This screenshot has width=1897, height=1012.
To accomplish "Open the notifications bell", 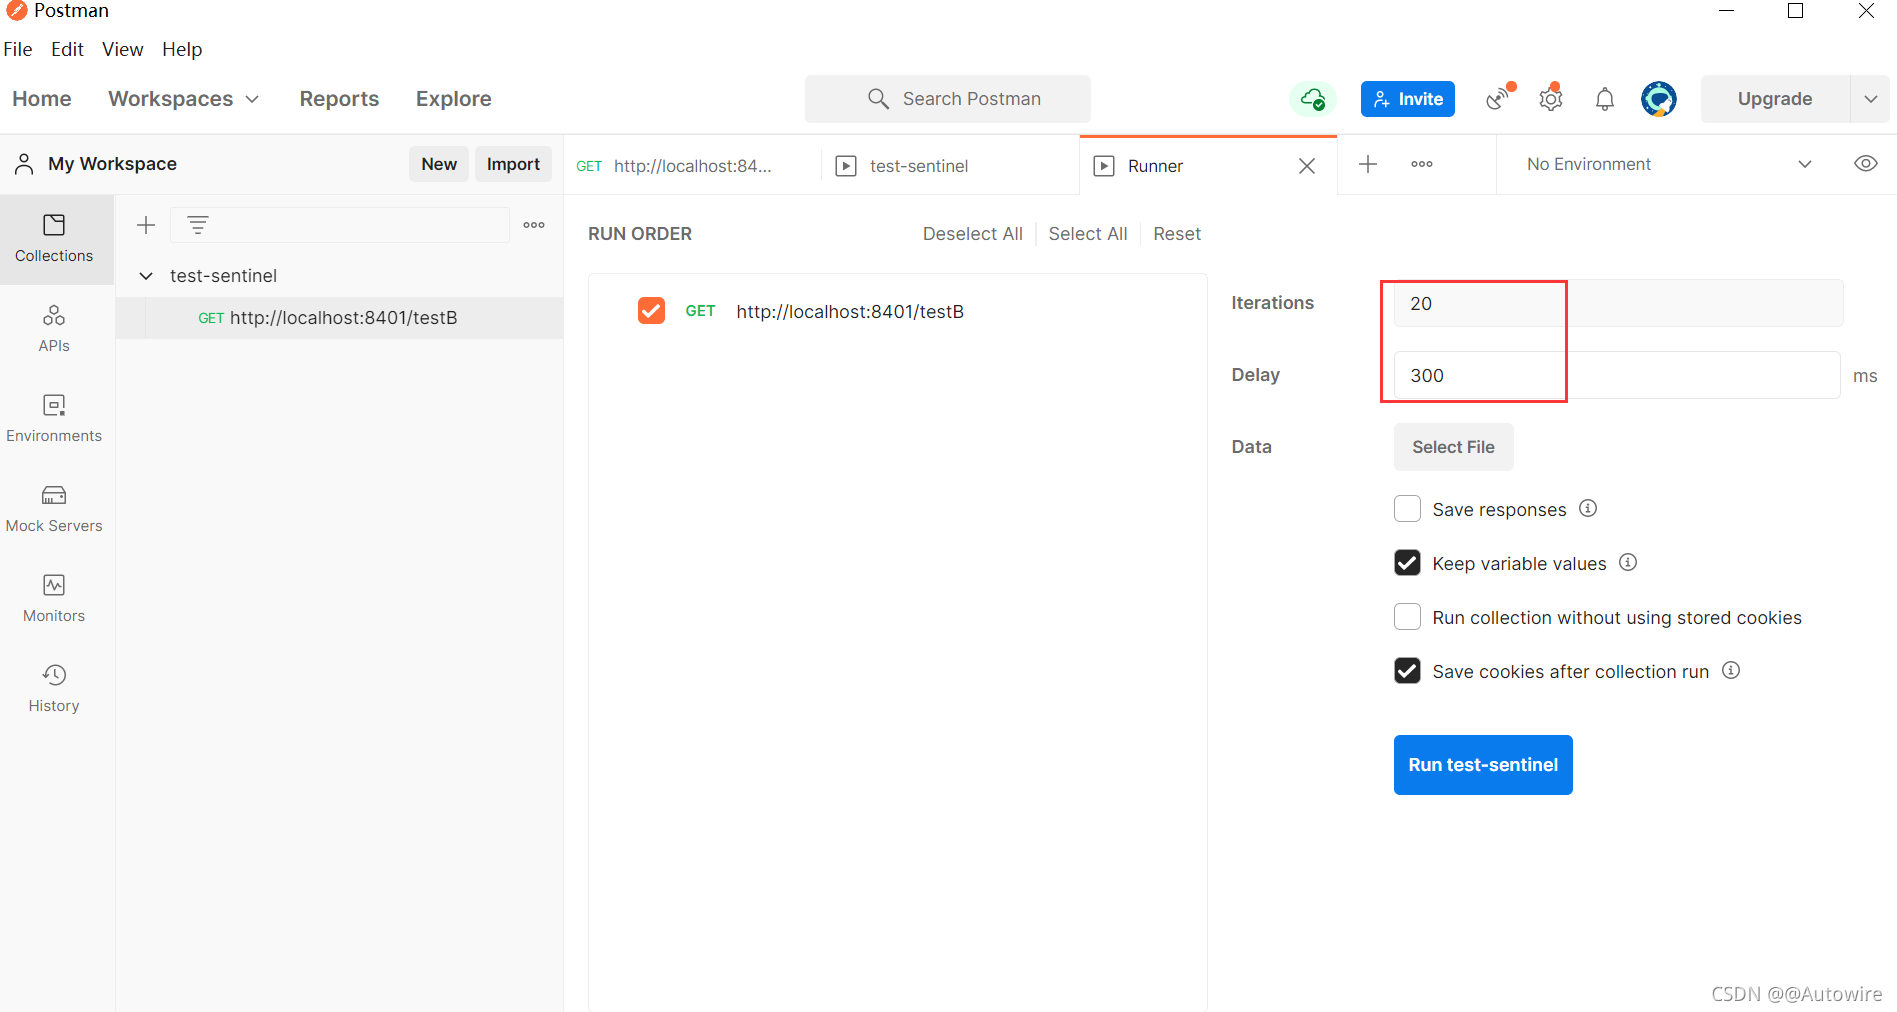I will 1605,99.
